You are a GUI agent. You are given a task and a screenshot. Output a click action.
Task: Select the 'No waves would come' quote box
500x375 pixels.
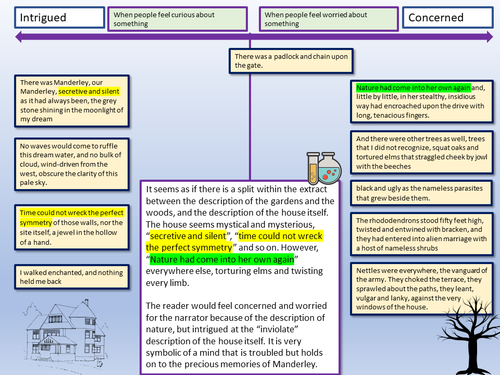pyautogui.click(x=72, y=164)
